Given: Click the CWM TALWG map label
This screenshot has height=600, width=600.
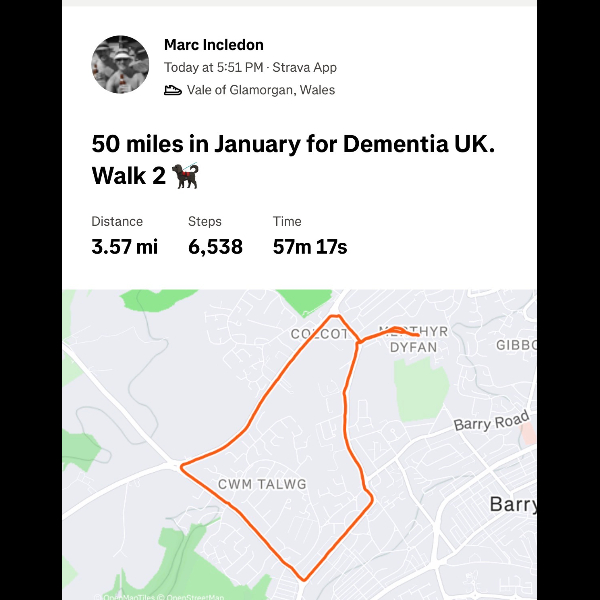Looking at the screenshot, I should click(x=262, y=485).
